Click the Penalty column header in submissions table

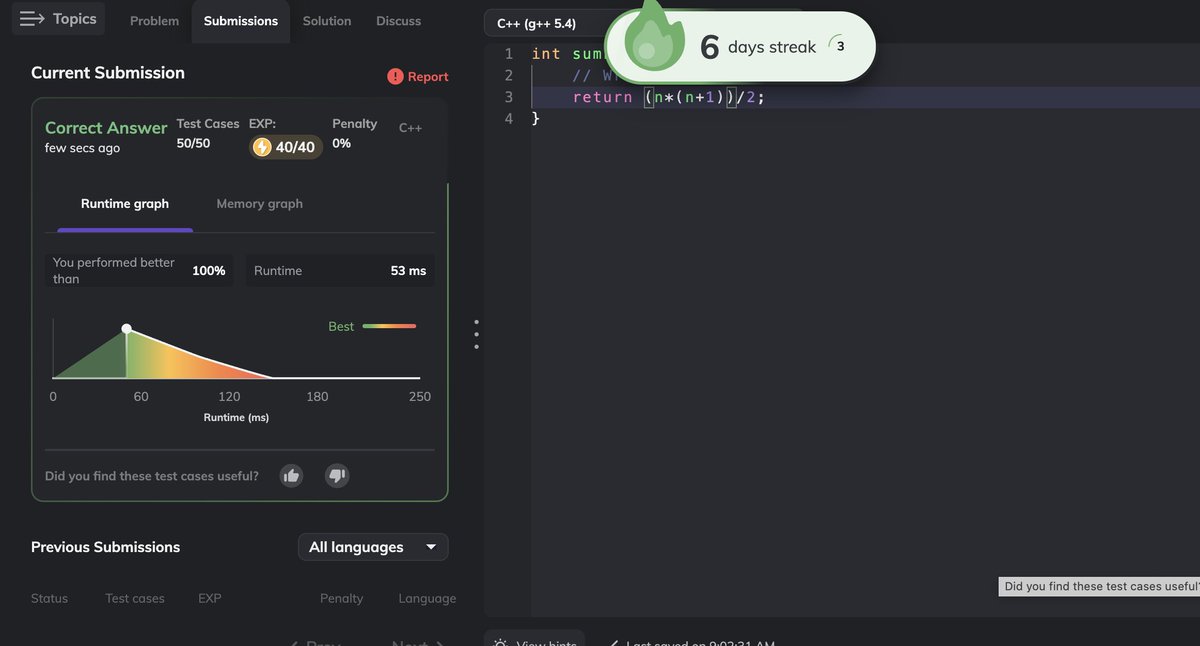pos(341,598)
